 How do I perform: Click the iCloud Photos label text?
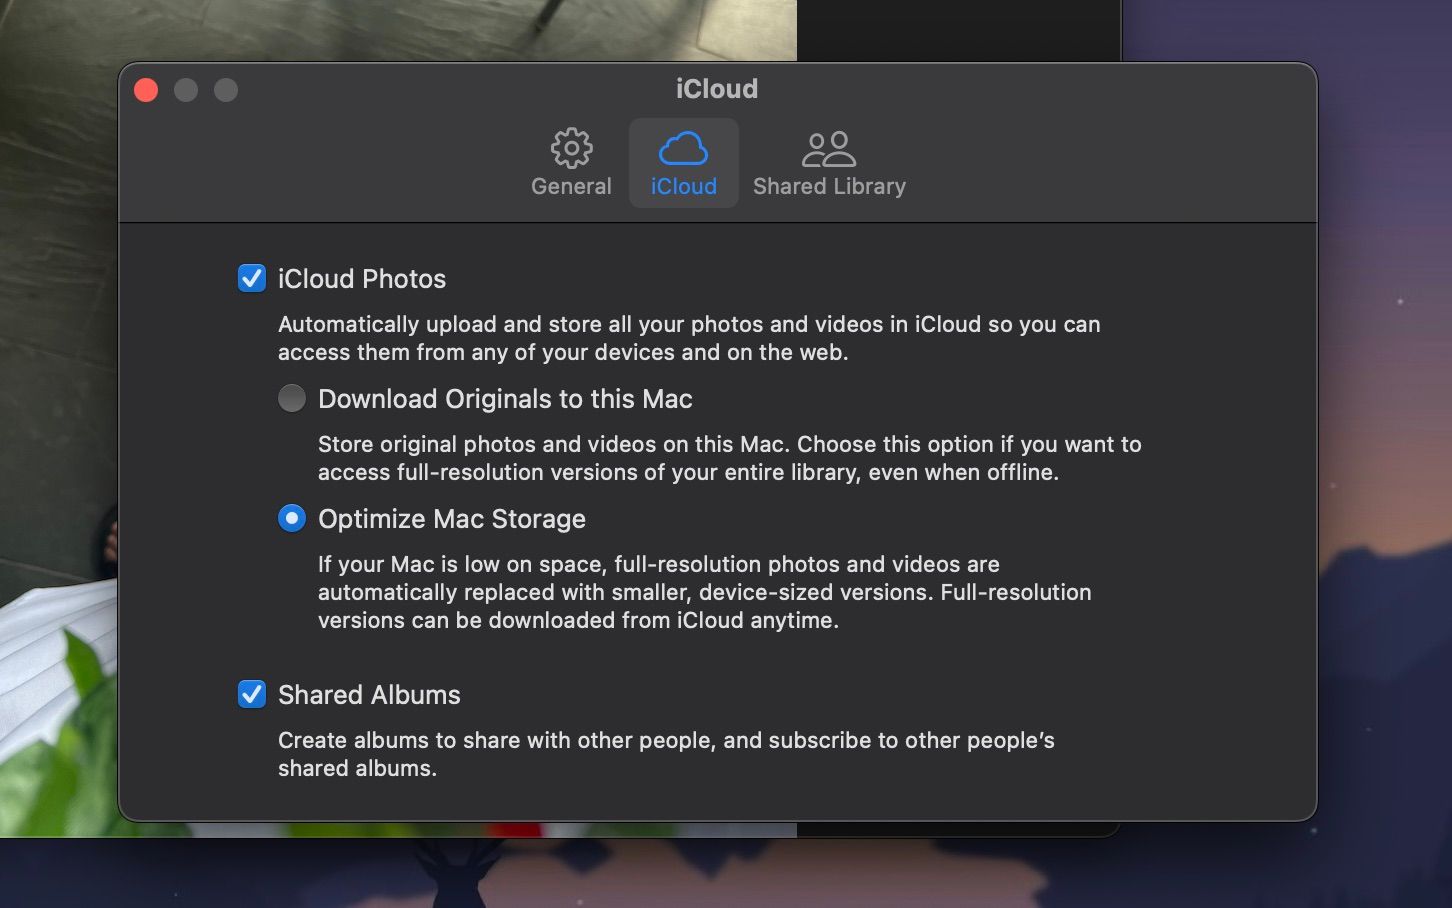(361, 279)
